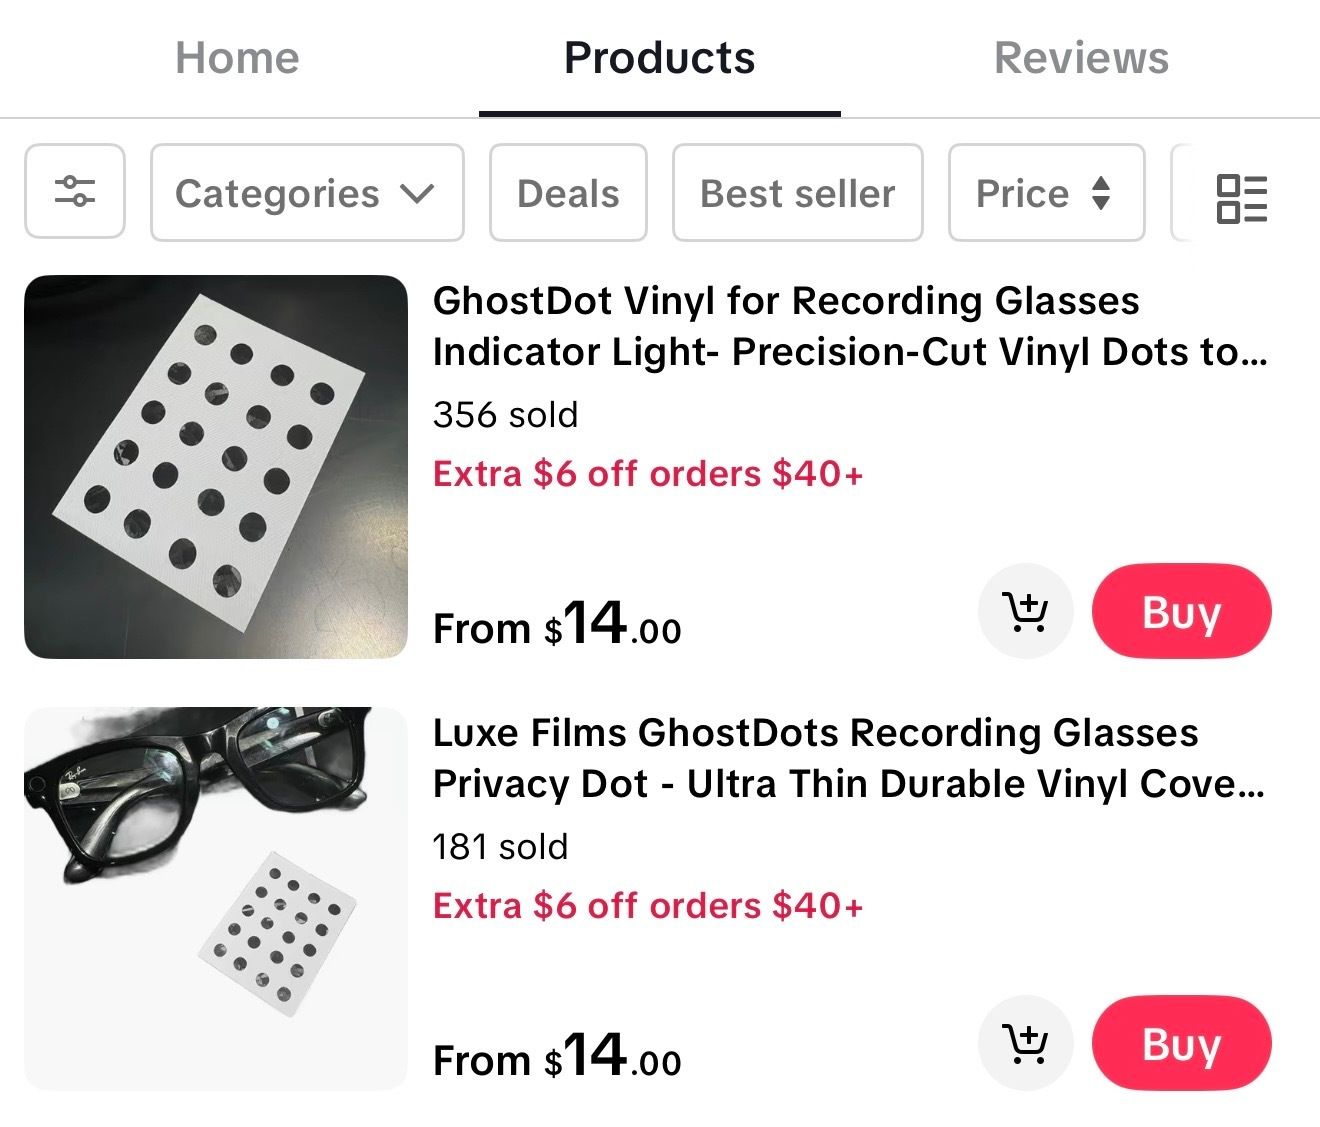The image size is (1320, 1127).
Task: Tap the first Extra $6 off promo
Action: point(648,473)
